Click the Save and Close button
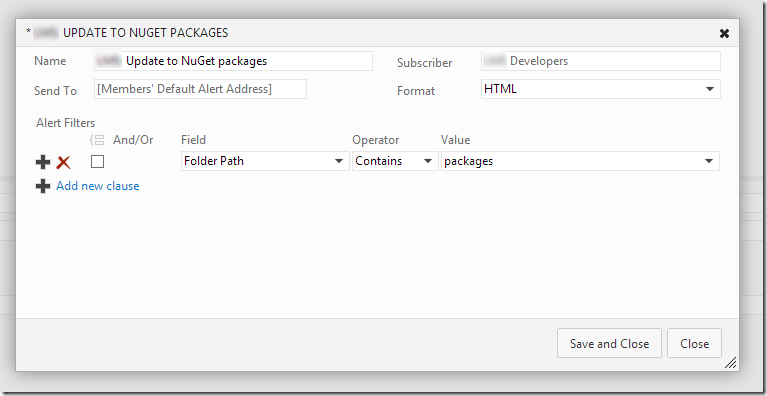This screenshot has height=396, width=767. pos(609,343)
